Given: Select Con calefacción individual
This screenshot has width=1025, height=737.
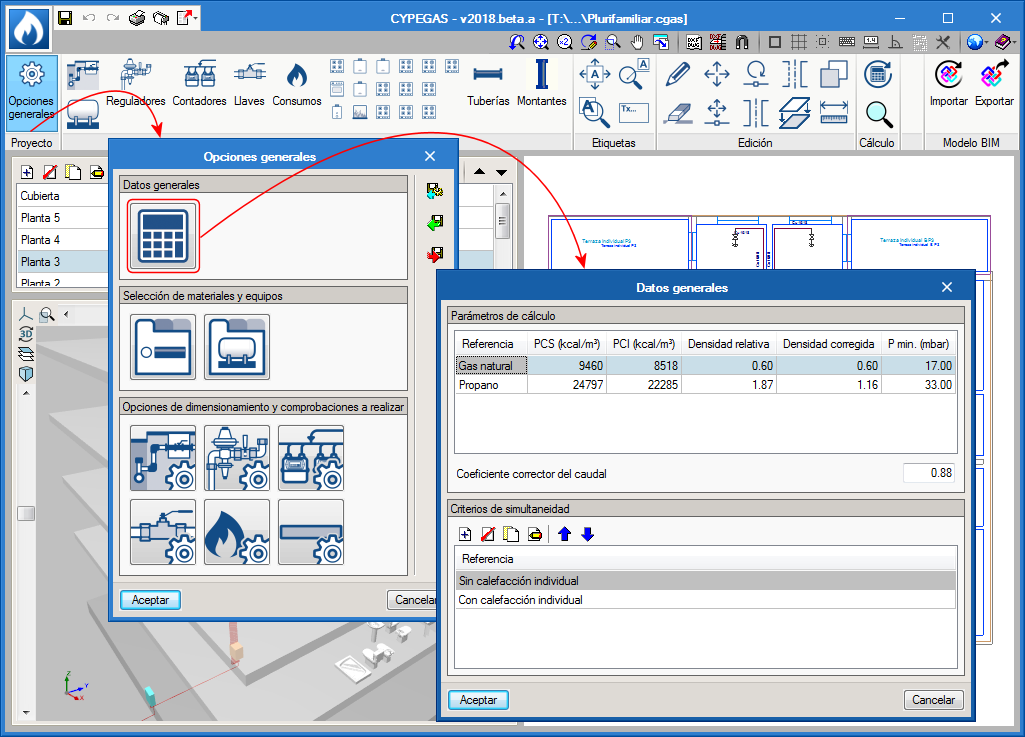Looking at the screenshot, I should [705, 600].
